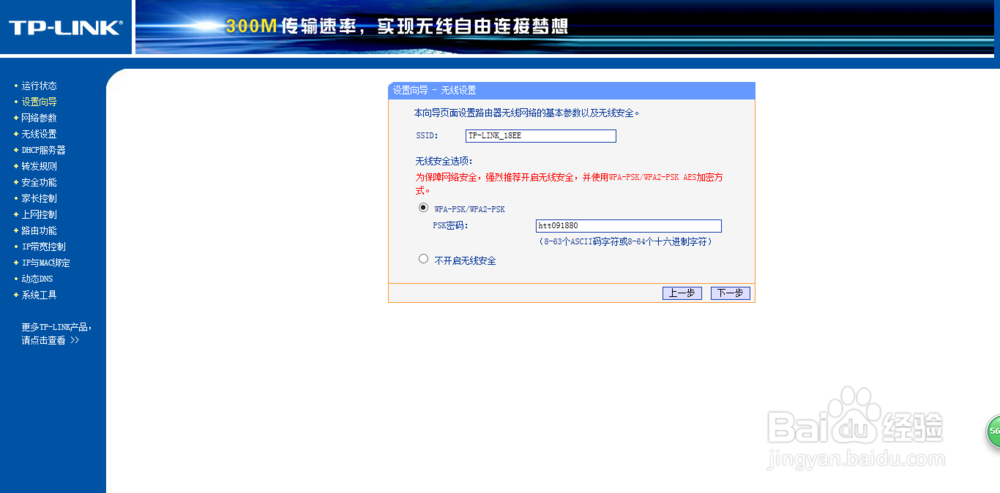Click the 8-63个ASCII码字符 hint text
1000x493 pixels.
tap(626, 242)
